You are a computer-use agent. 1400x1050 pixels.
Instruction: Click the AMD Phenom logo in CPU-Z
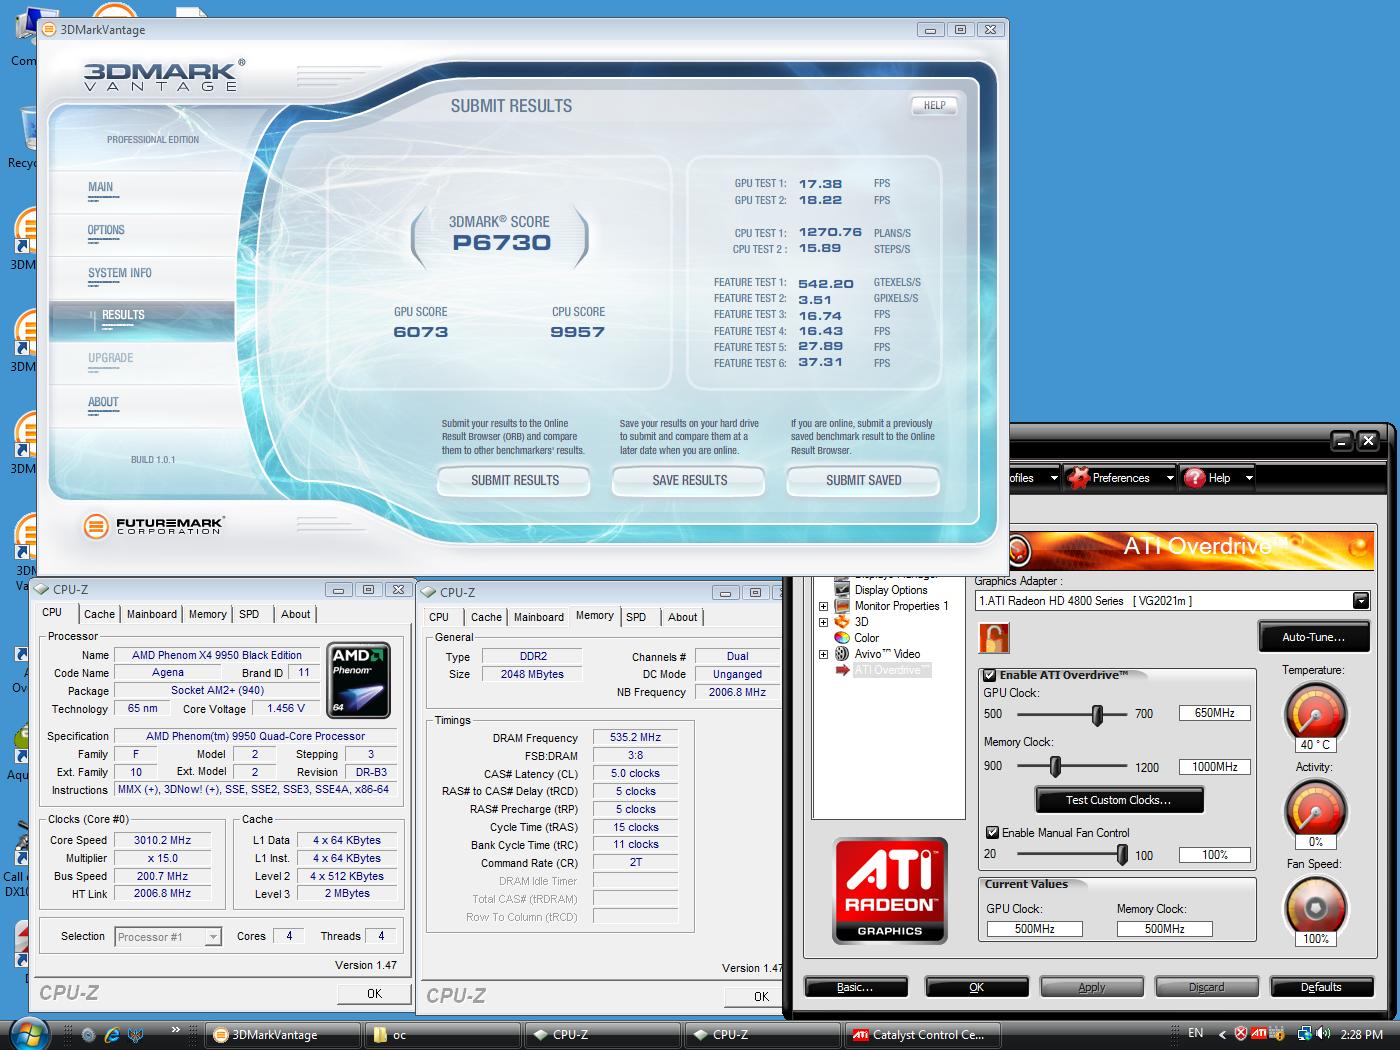click(358, 680)
